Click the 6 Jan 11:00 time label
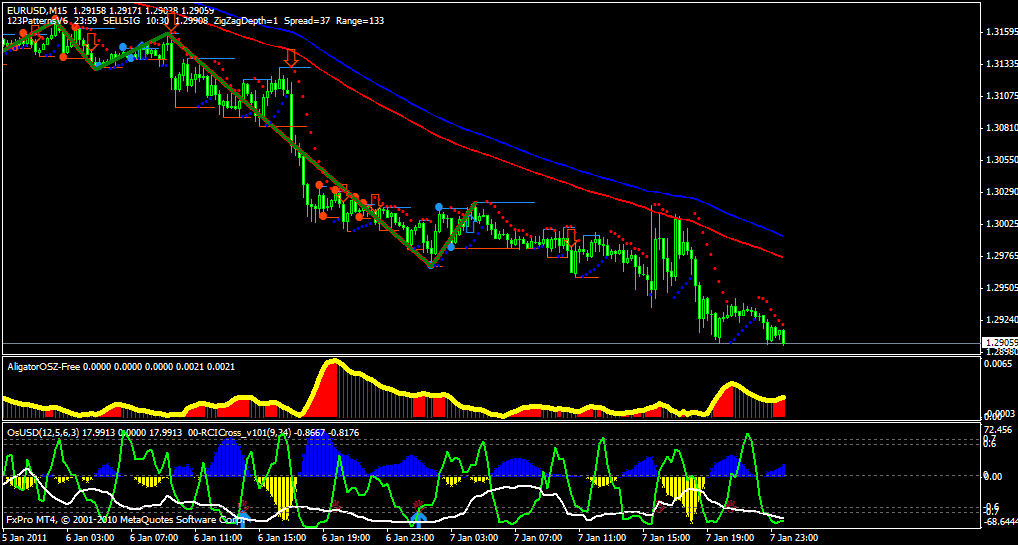1018x545 pixels. point(217,538)
